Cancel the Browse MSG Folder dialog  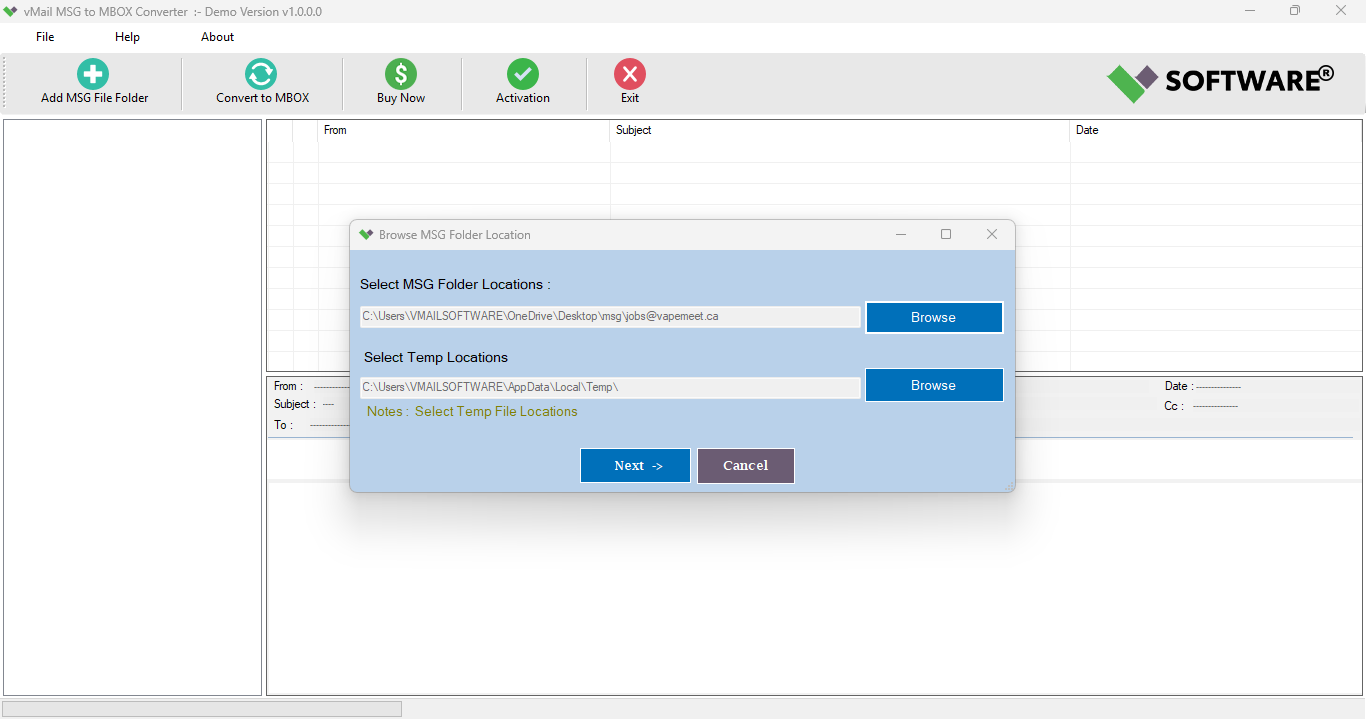745,465
